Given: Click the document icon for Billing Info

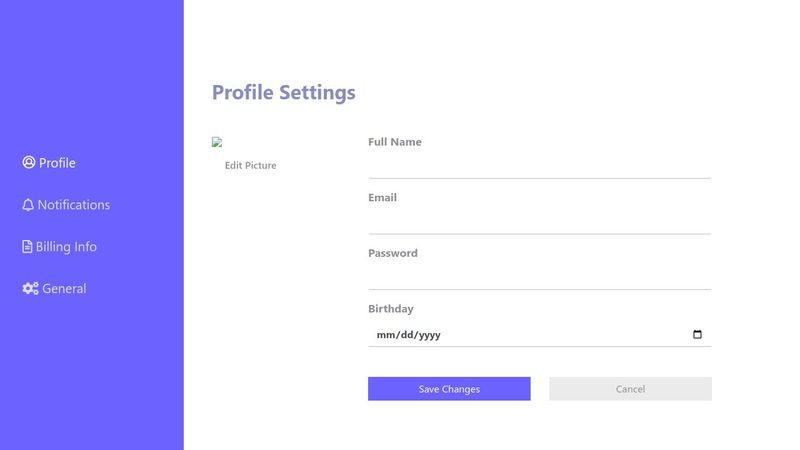Looking at the screenshot, I should click(28, 247).
